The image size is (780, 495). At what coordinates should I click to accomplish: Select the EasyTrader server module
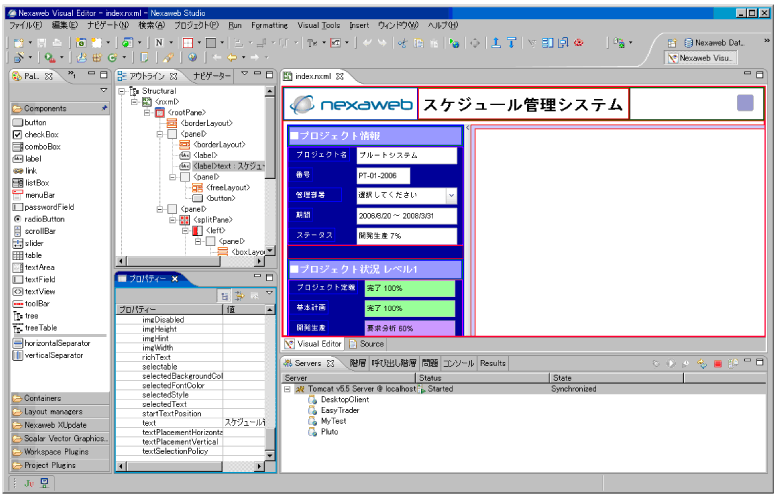pos(333,410)
